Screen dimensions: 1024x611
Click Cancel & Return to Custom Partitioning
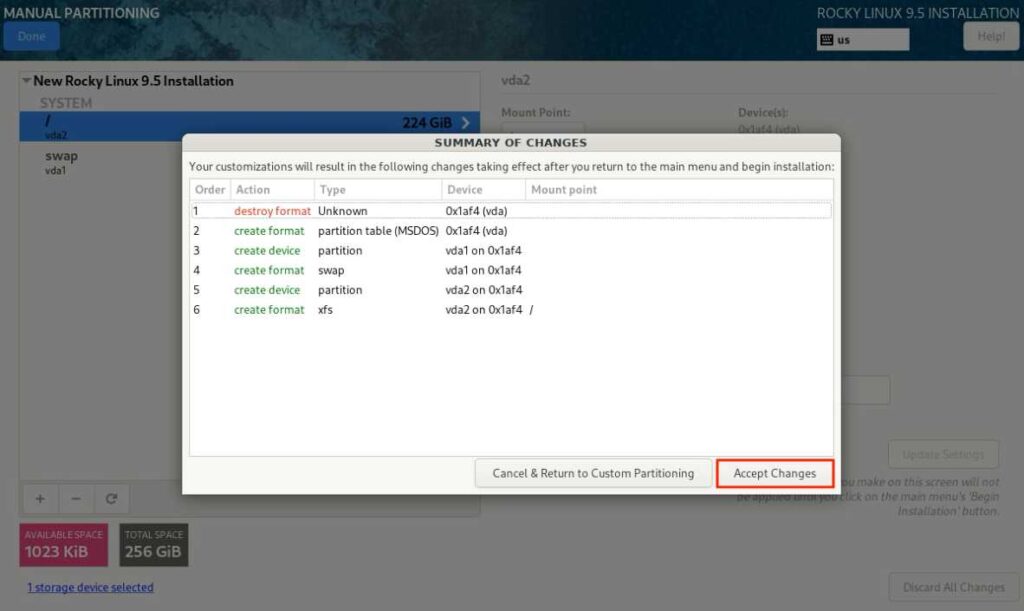[593, 473]
